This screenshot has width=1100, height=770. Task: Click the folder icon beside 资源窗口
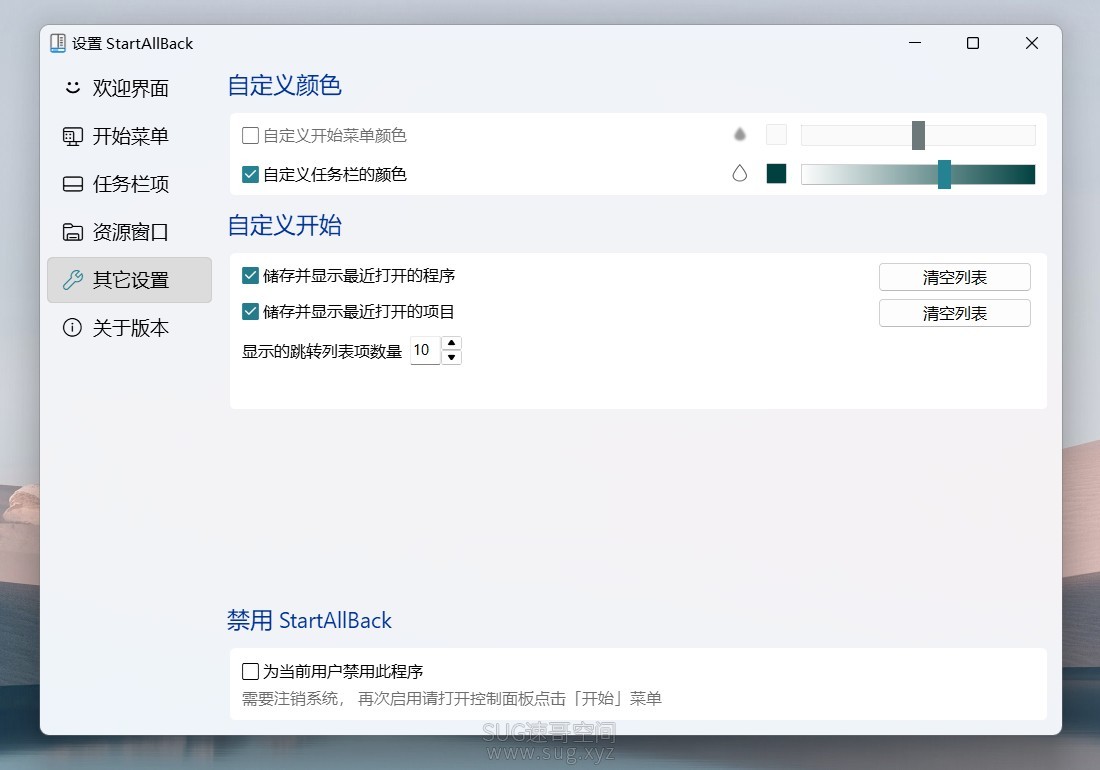point(72,231)
